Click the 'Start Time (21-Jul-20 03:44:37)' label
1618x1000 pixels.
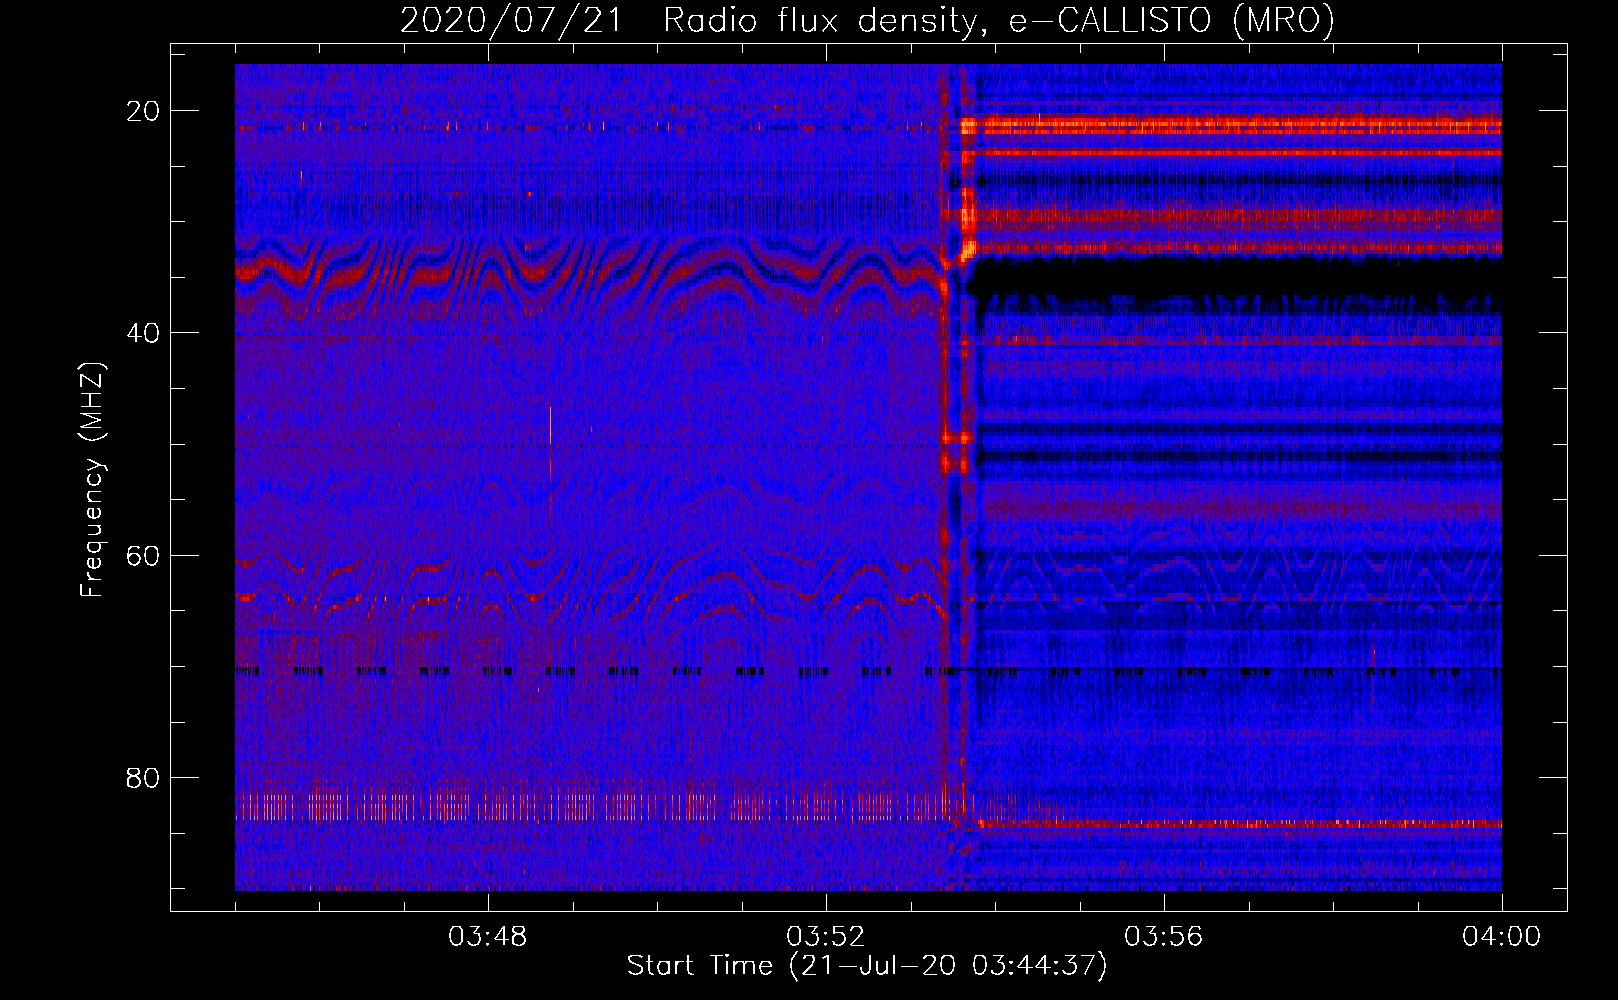tap(867, 966)
